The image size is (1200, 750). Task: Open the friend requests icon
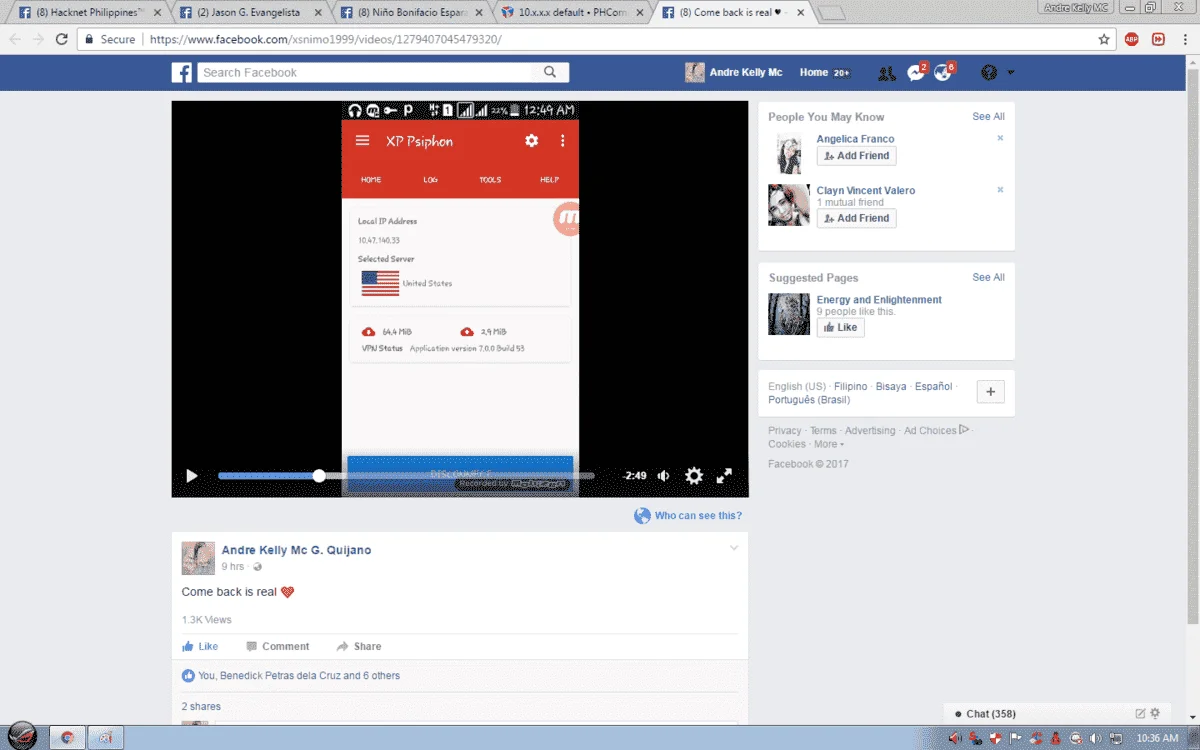point(886,73)
